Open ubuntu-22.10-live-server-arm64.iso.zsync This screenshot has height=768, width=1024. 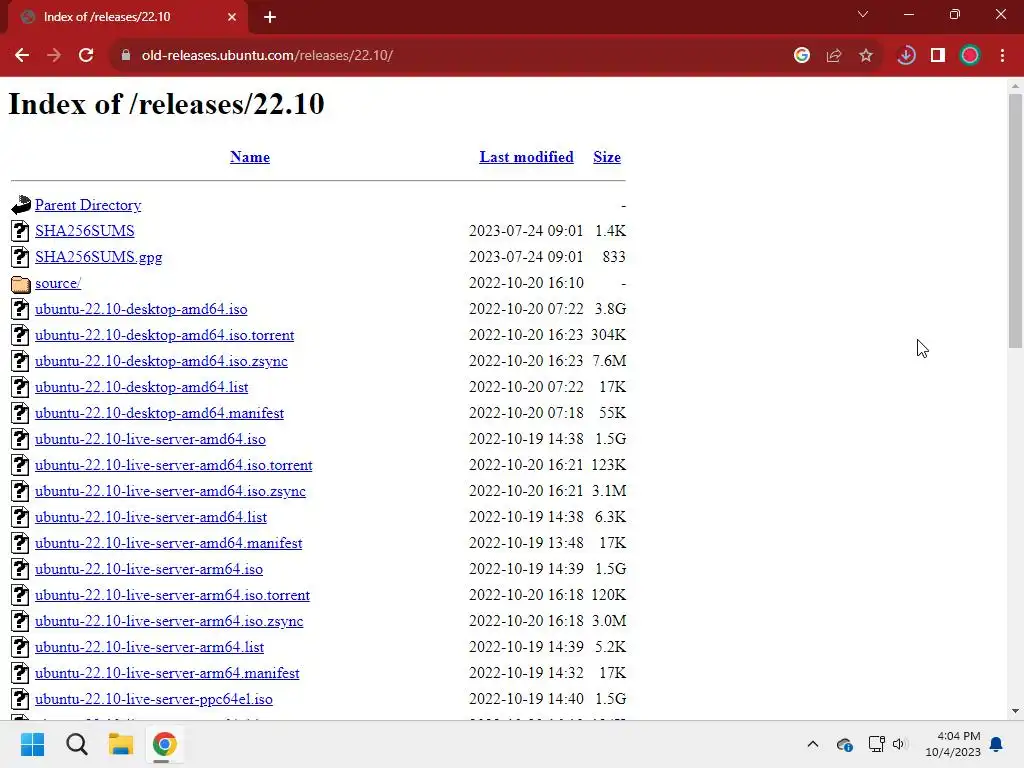coord(169,621)
